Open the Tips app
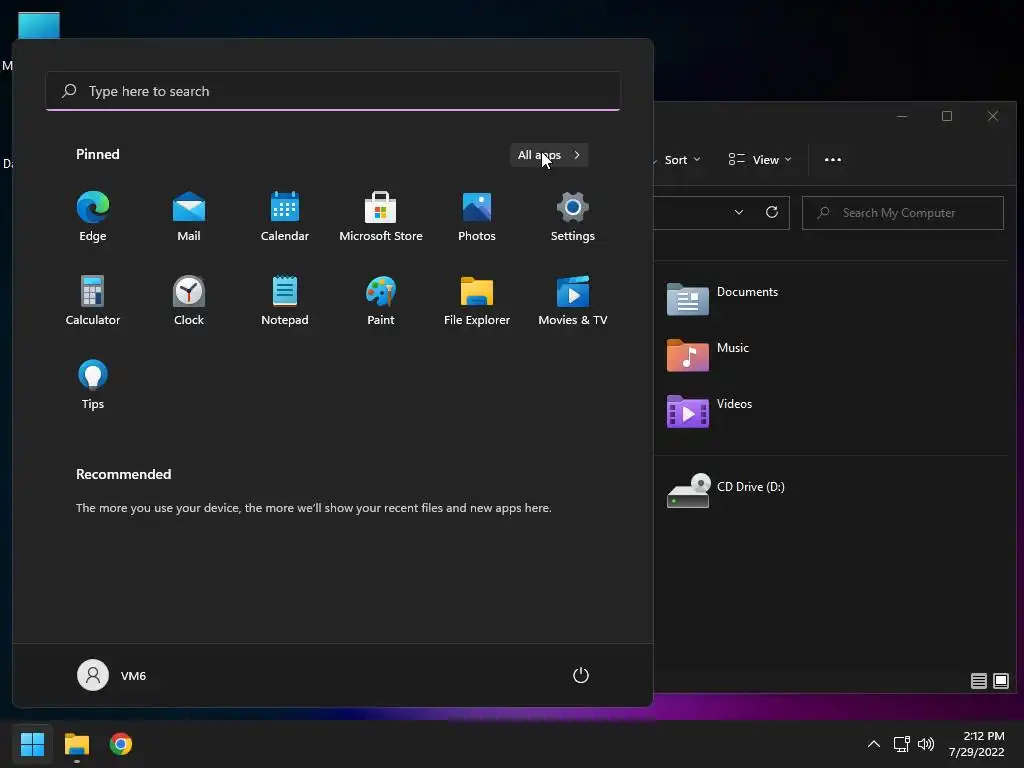This screenshot has width=1024, height=768. (93, 385)
